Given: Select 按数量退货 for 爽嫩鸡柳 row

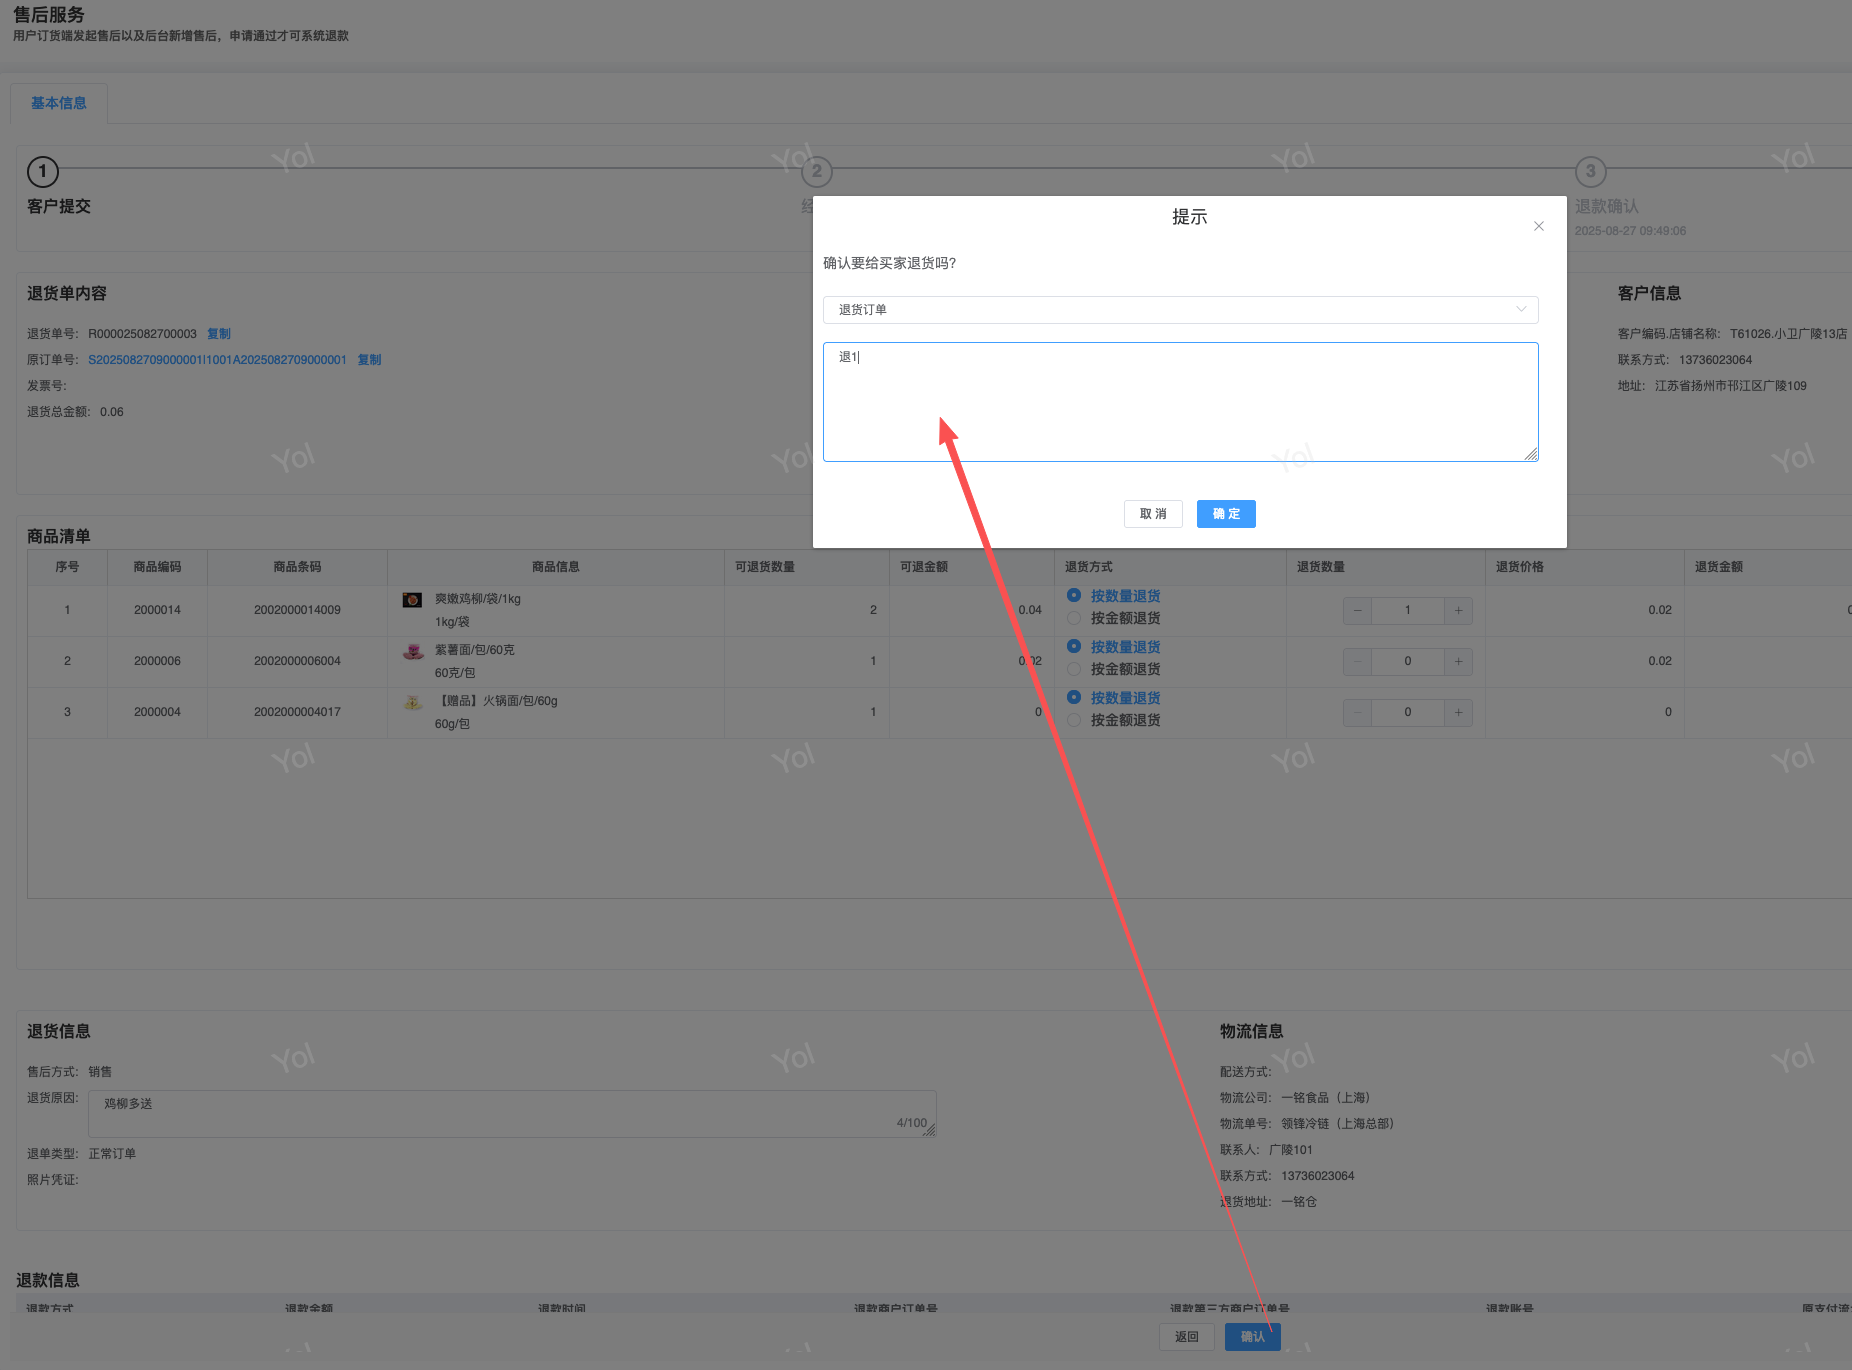Looking at the screenshot, I should point(1114,596).
